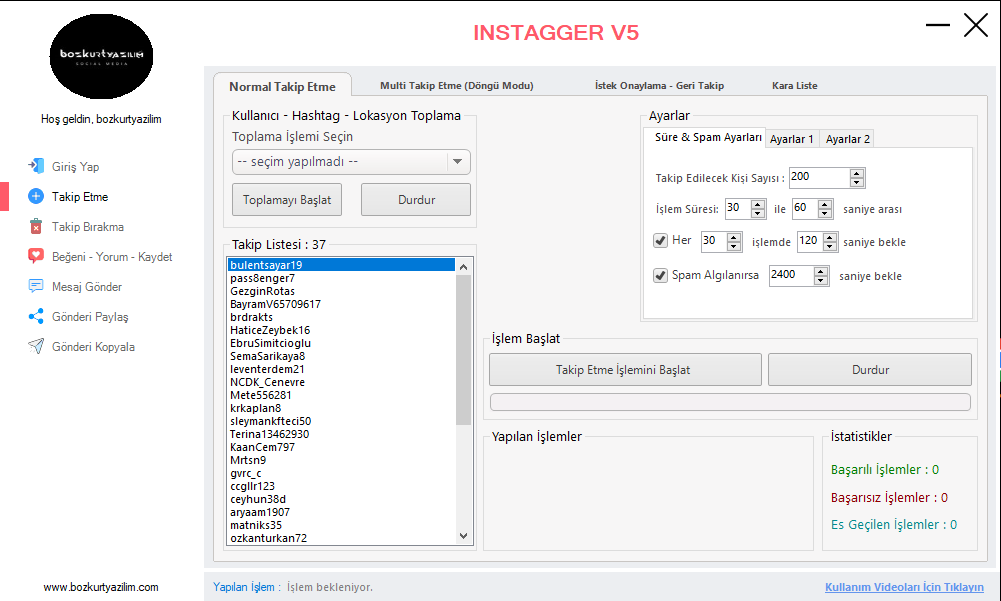Open the Giriş Yap menu item
The image size is (1001, 601).
75,167
